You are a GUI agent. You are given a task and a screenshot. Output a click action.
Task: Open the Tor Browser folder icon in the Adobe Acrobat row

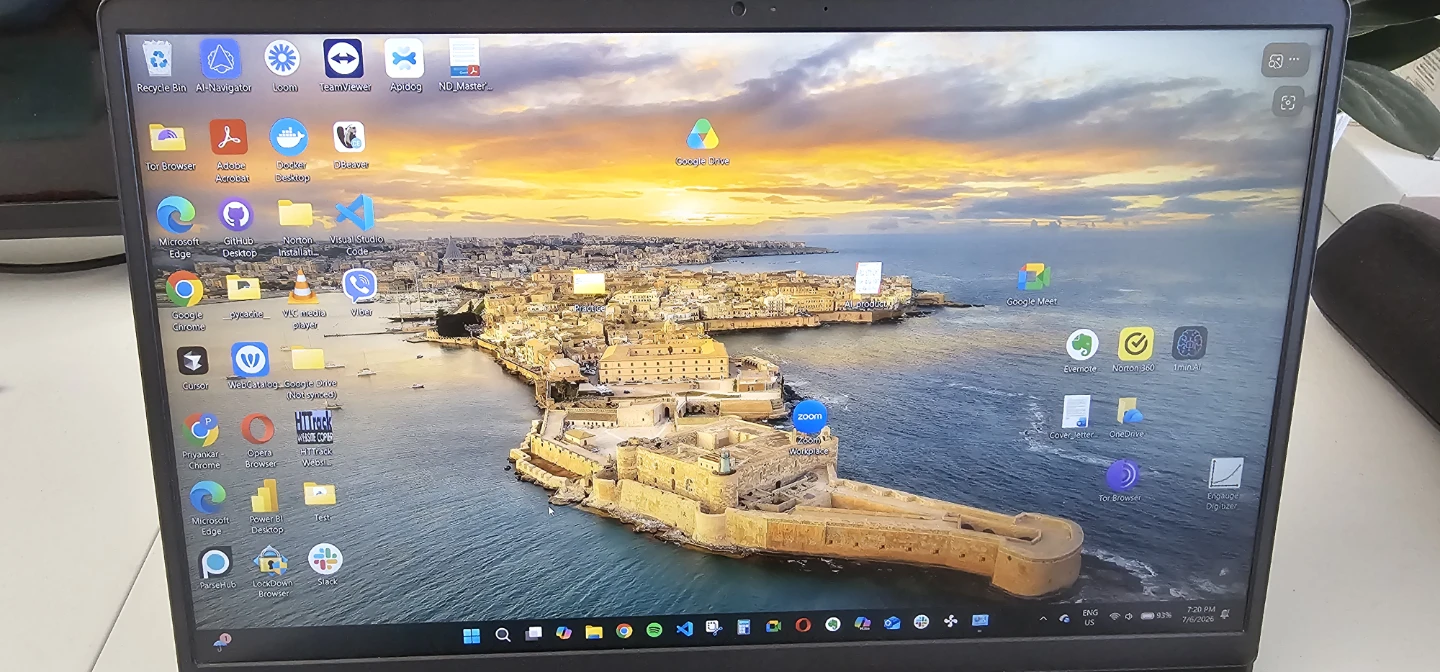click(x=170, y=148)
